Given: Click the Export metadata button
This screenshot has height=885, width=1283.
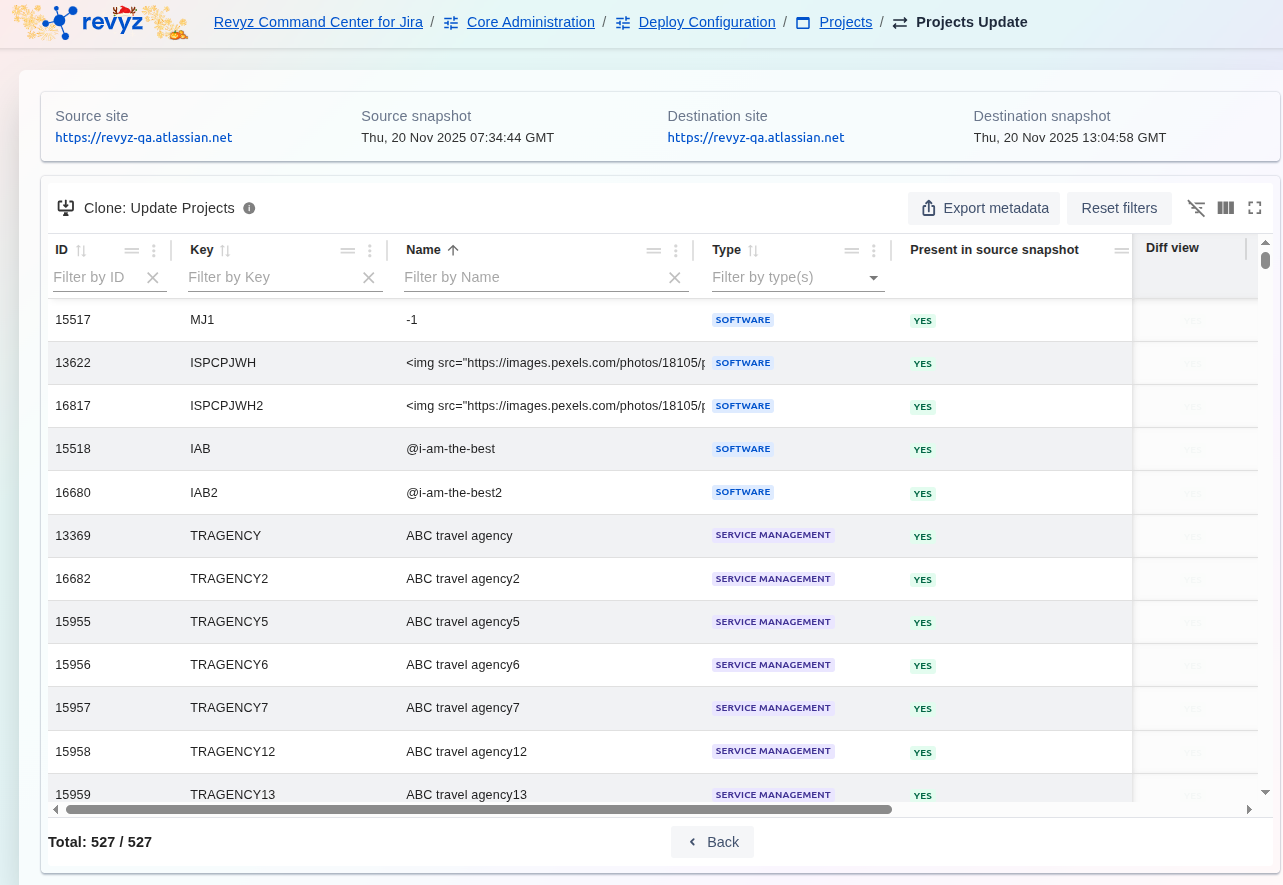Looking at the screenshot, I should [x=984, y=208].
